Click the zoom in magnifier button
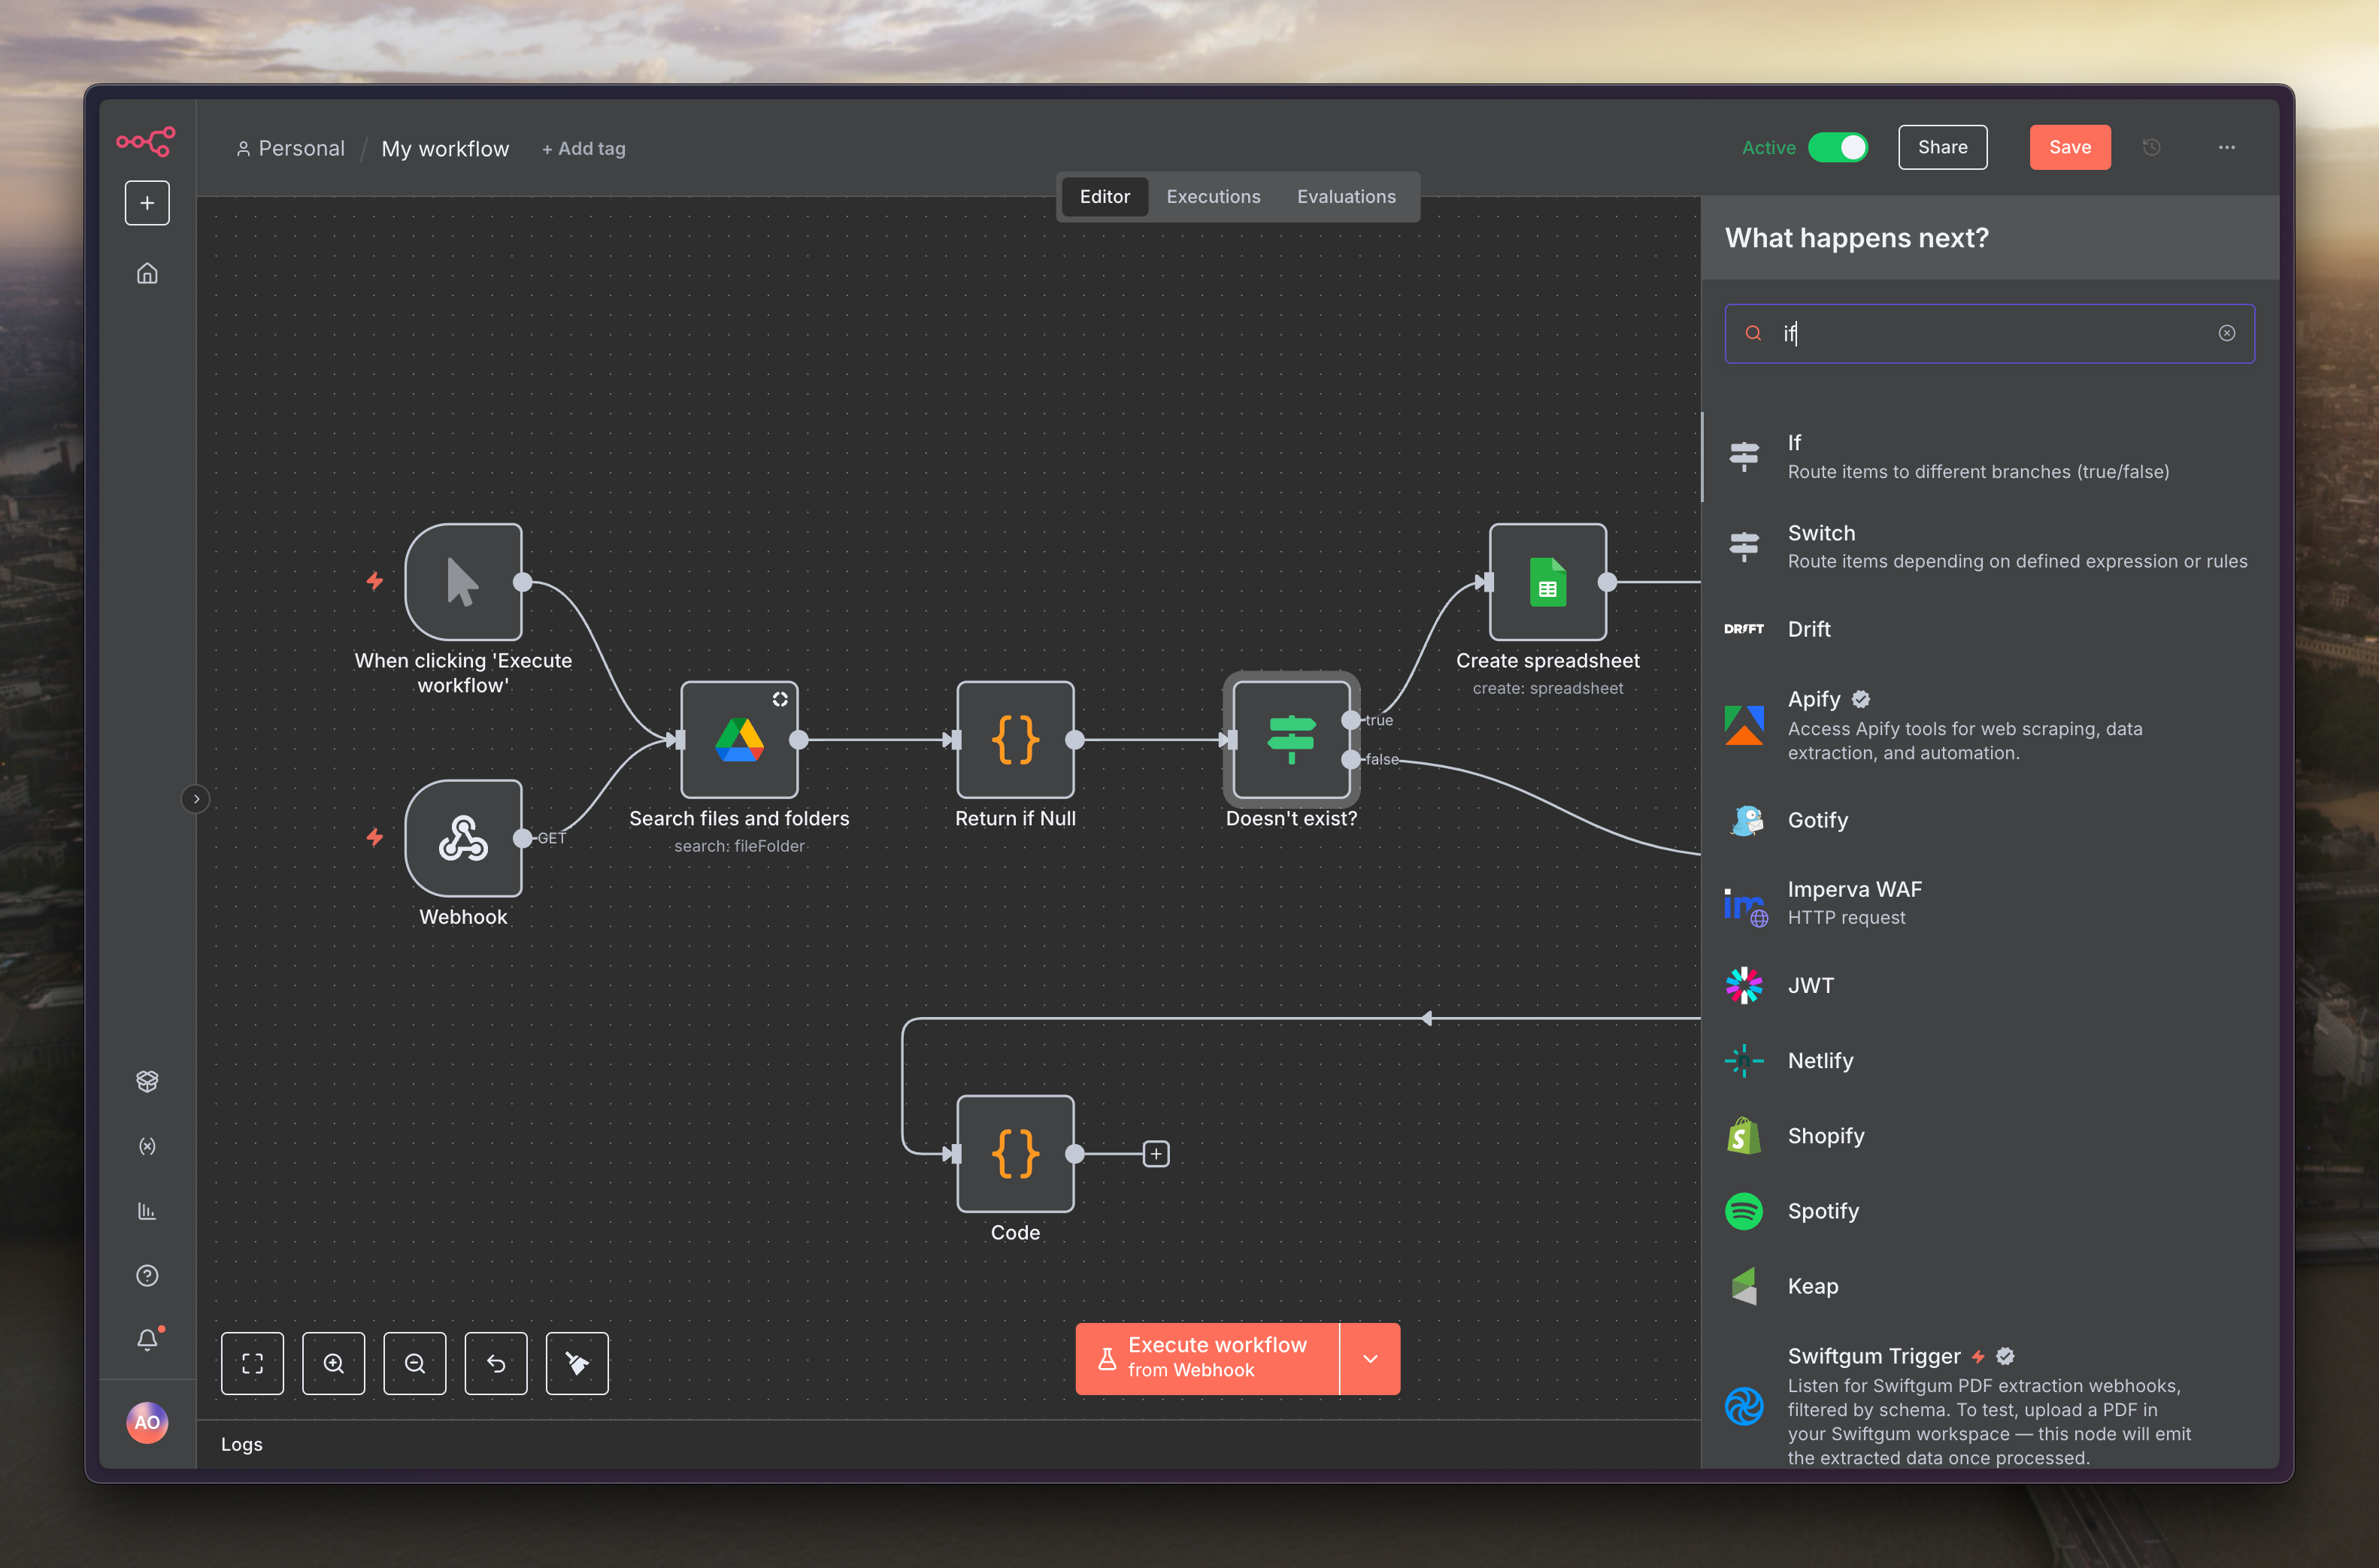Screen dimensions: 2379x1568 333,1363
